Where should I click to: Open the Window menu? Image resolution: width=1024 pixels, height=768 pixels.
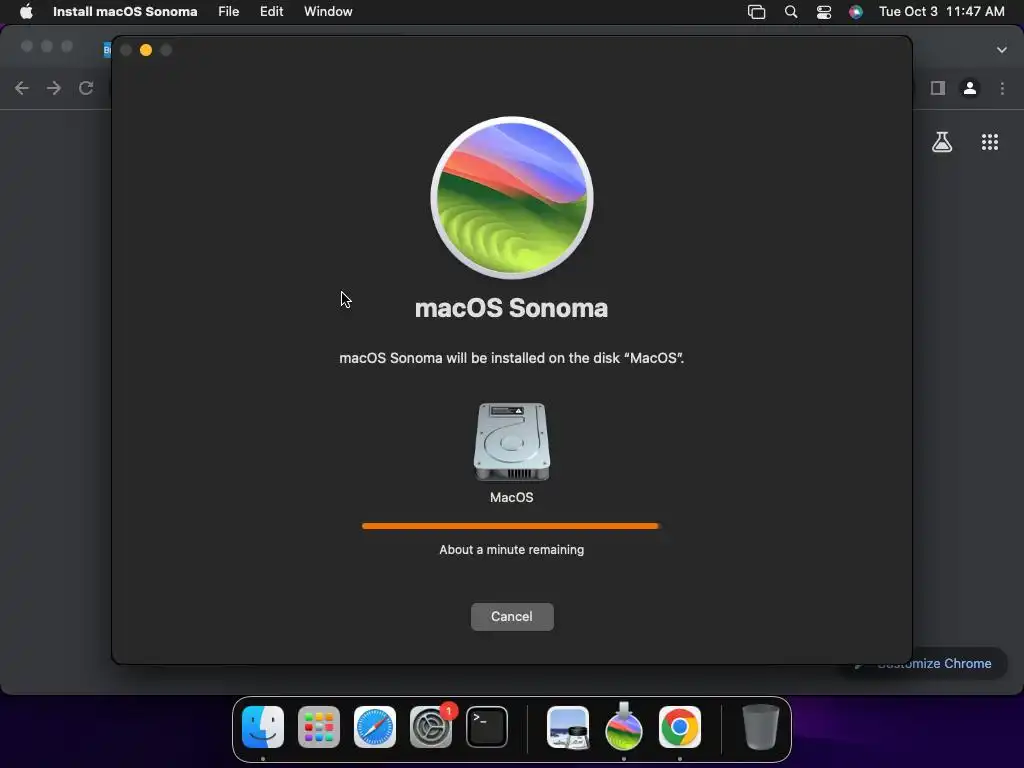point(328,12)
